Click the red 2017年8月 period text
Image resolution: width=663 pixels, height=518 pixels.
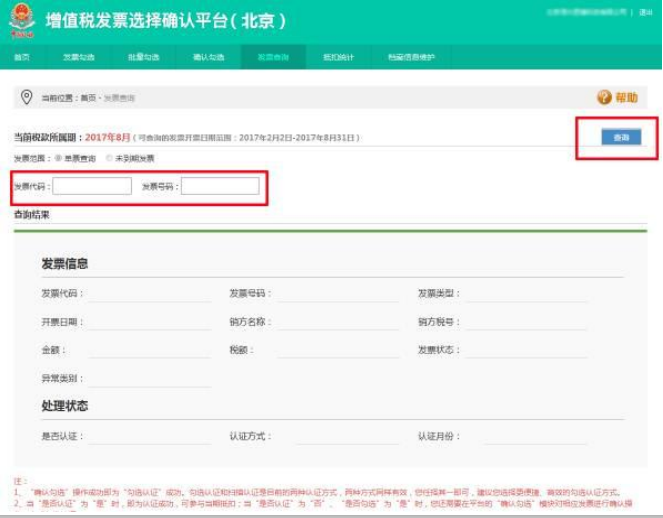[x=107, y=137]
